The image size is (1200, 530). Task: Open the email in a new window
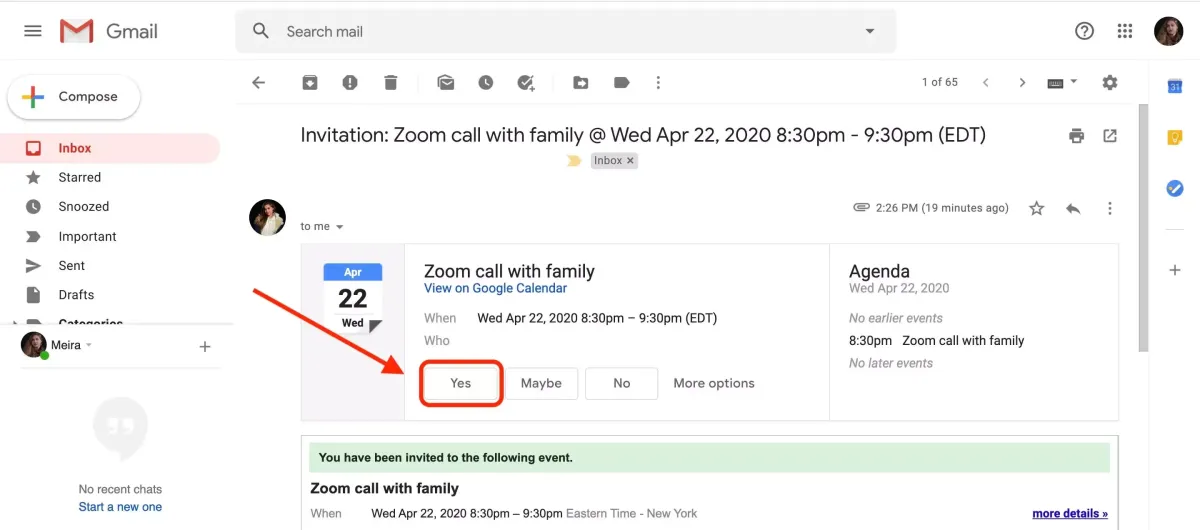click(x=1110, y=136)
